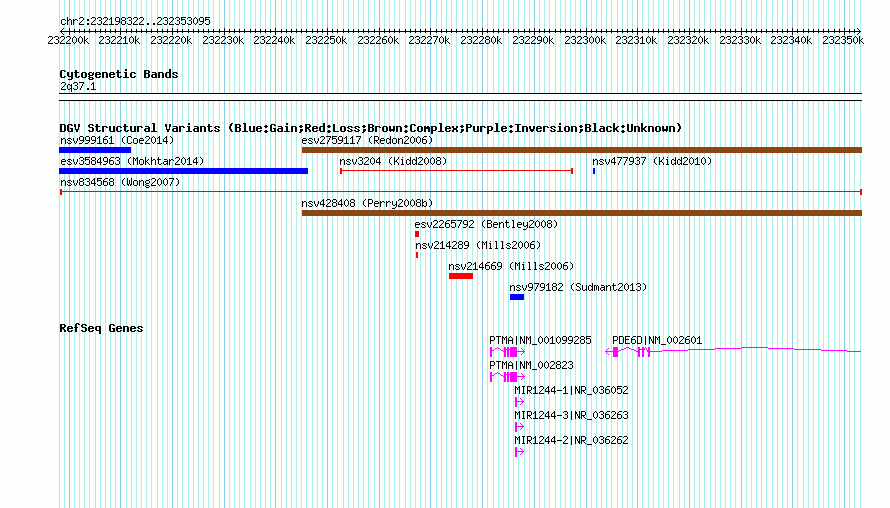Click the brown esv2759117 complex bar

[x=582, y=150]
